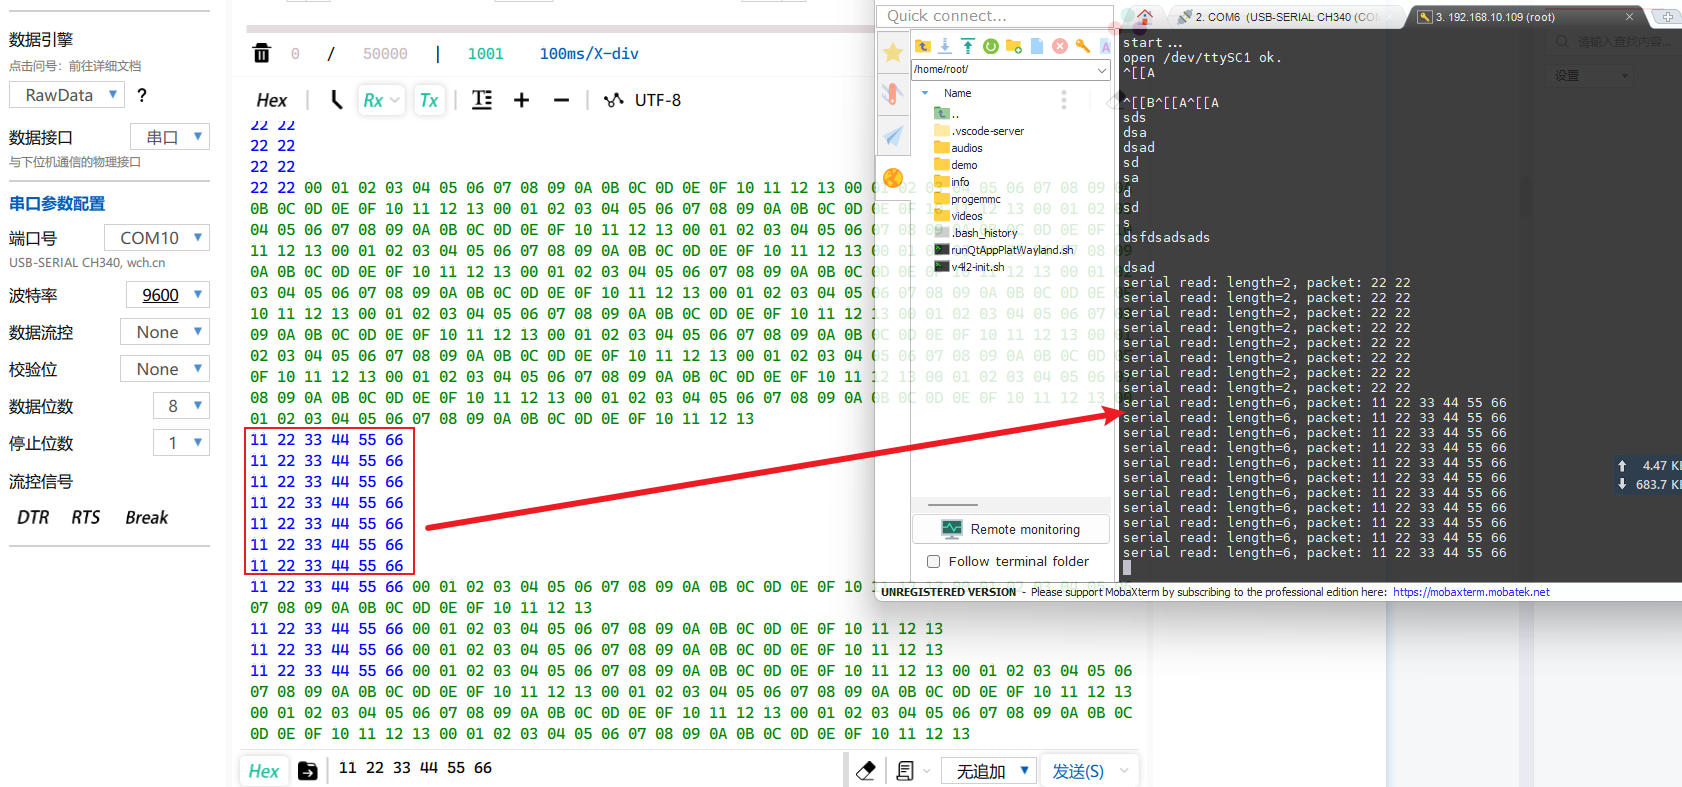Open the mobaxterm.mobatek.net link

[1471, 592]
